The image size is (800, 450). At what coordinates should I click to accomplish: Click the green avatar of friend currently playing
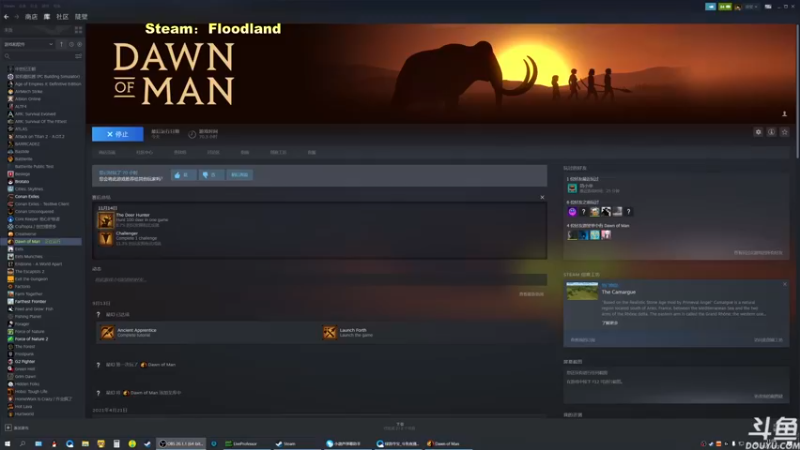(x=572, y=188)
